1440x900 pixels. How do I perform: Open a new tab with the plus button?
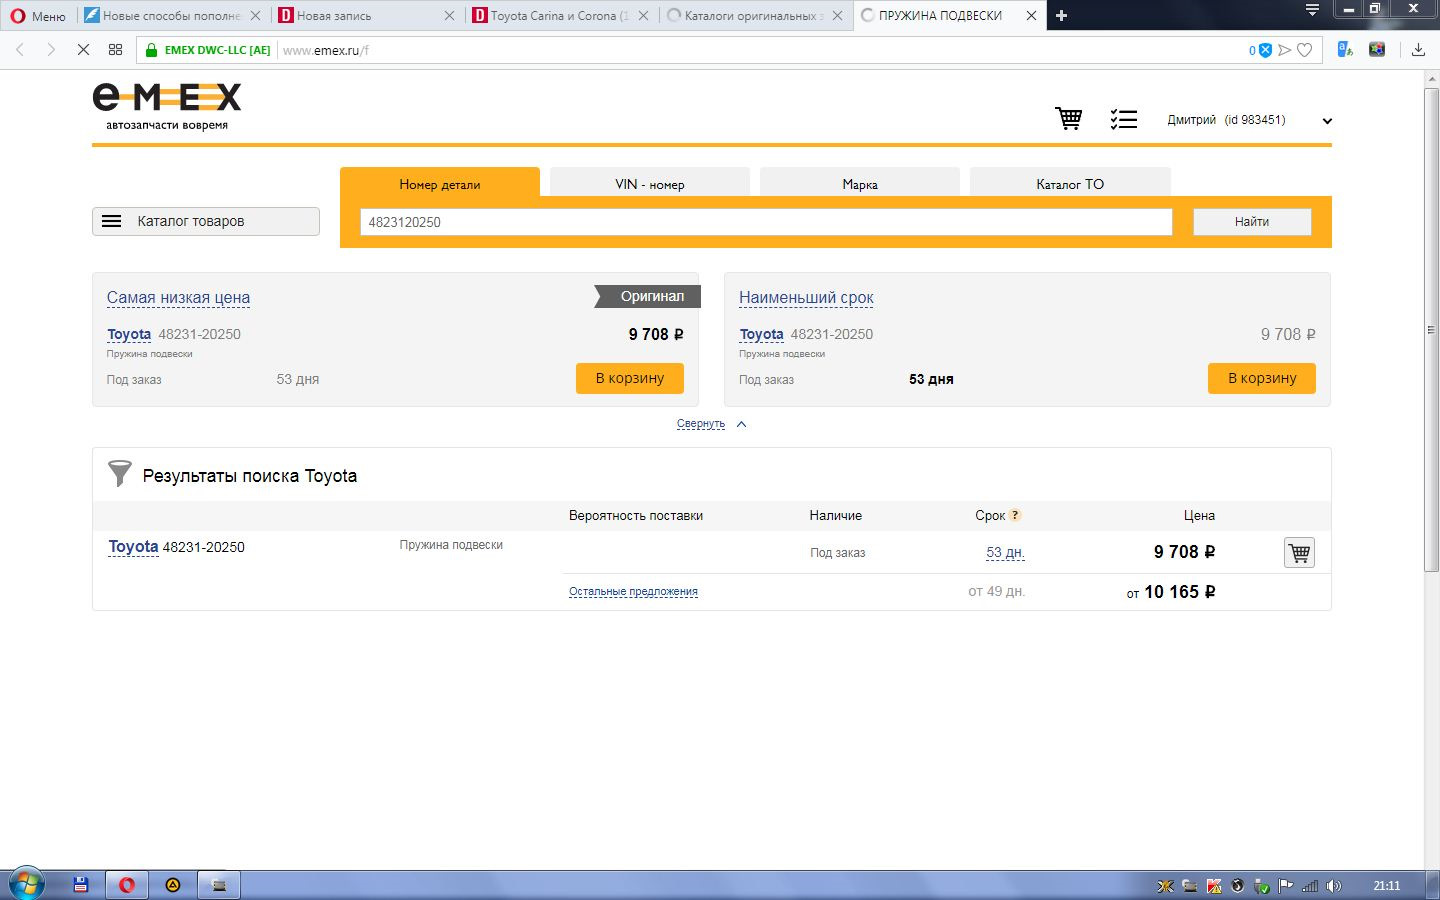1061,16
